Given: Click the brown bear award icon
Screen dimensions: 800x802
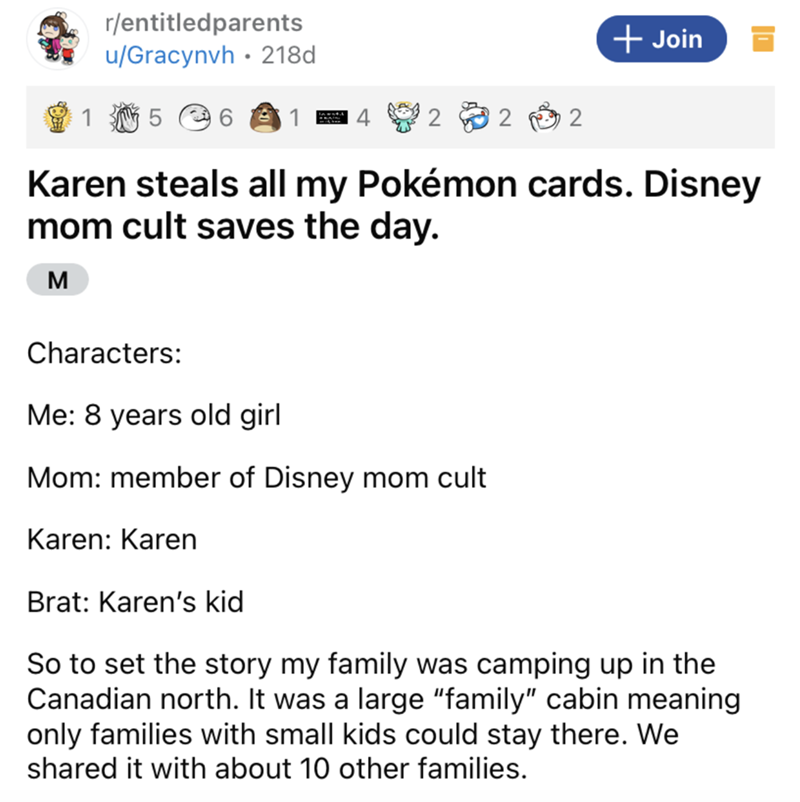Looking at the screenshot, I should point(264,120).
